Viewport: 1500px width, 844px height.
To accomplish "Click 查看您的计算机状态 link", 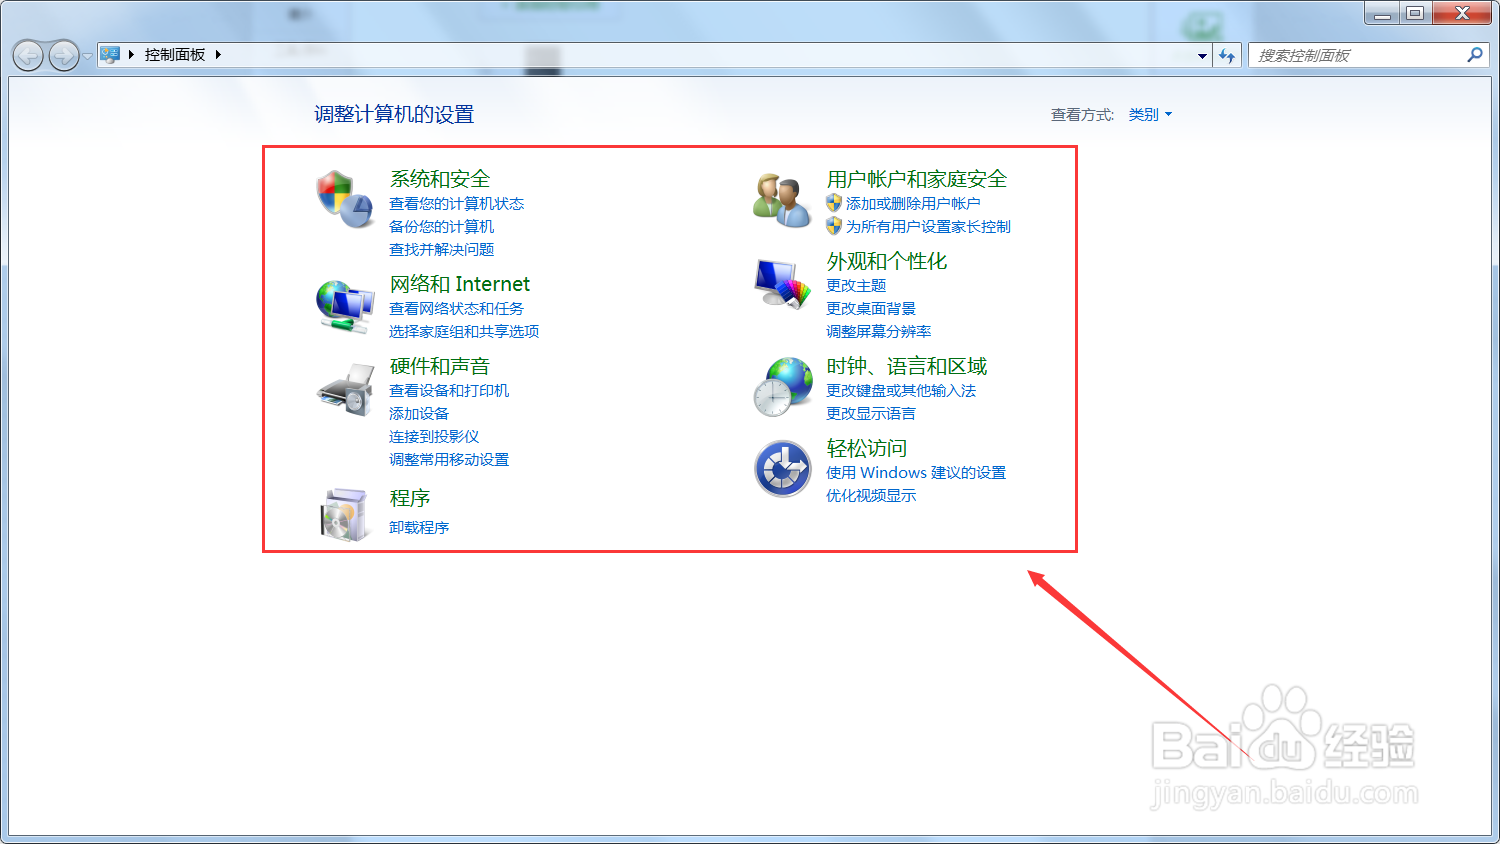I will tap(456, 204).
